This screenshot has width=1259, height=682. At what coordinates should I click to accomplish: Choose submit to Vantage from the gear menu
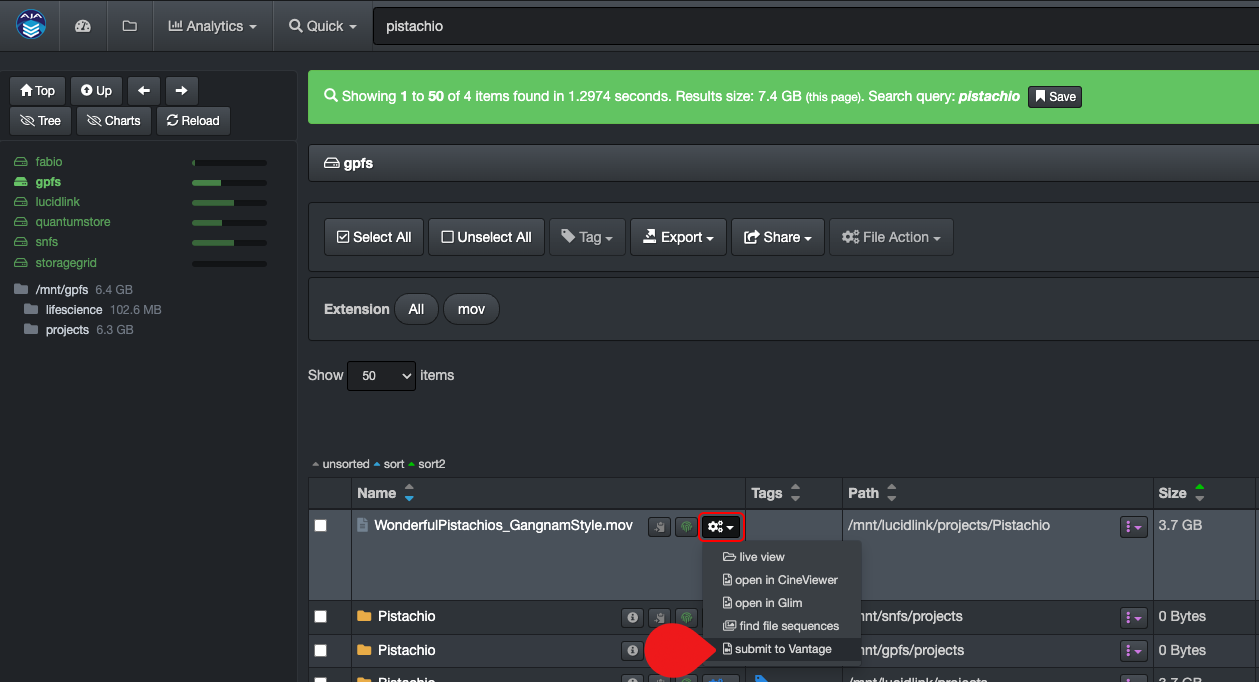(x=783, y=649)
